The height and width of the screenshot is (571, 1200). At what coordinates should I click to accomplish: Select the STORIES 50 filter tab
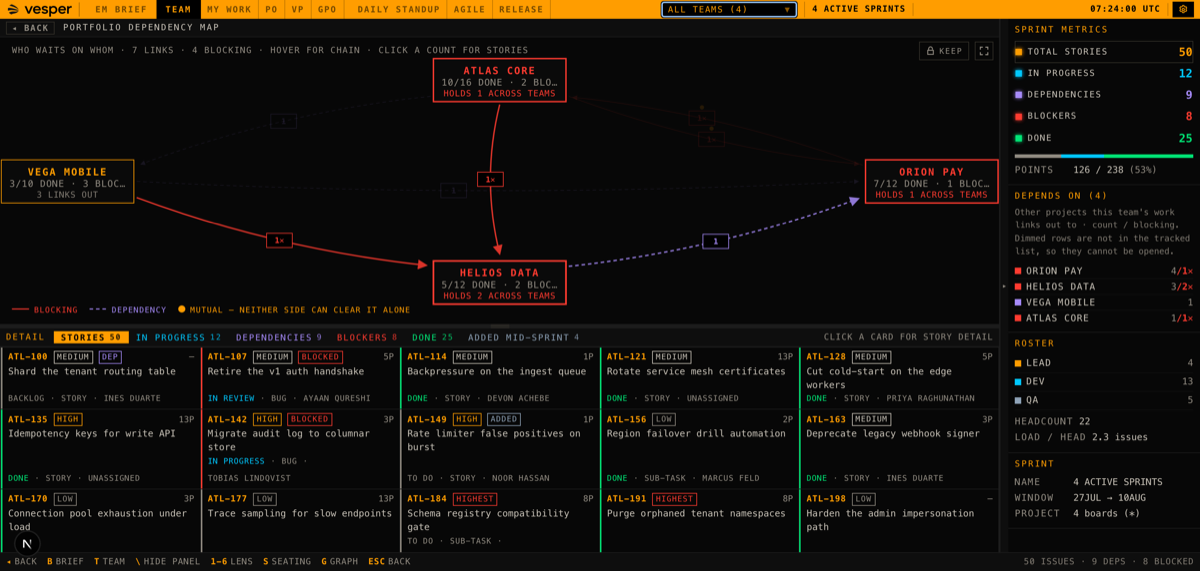[x=91, y=337]
